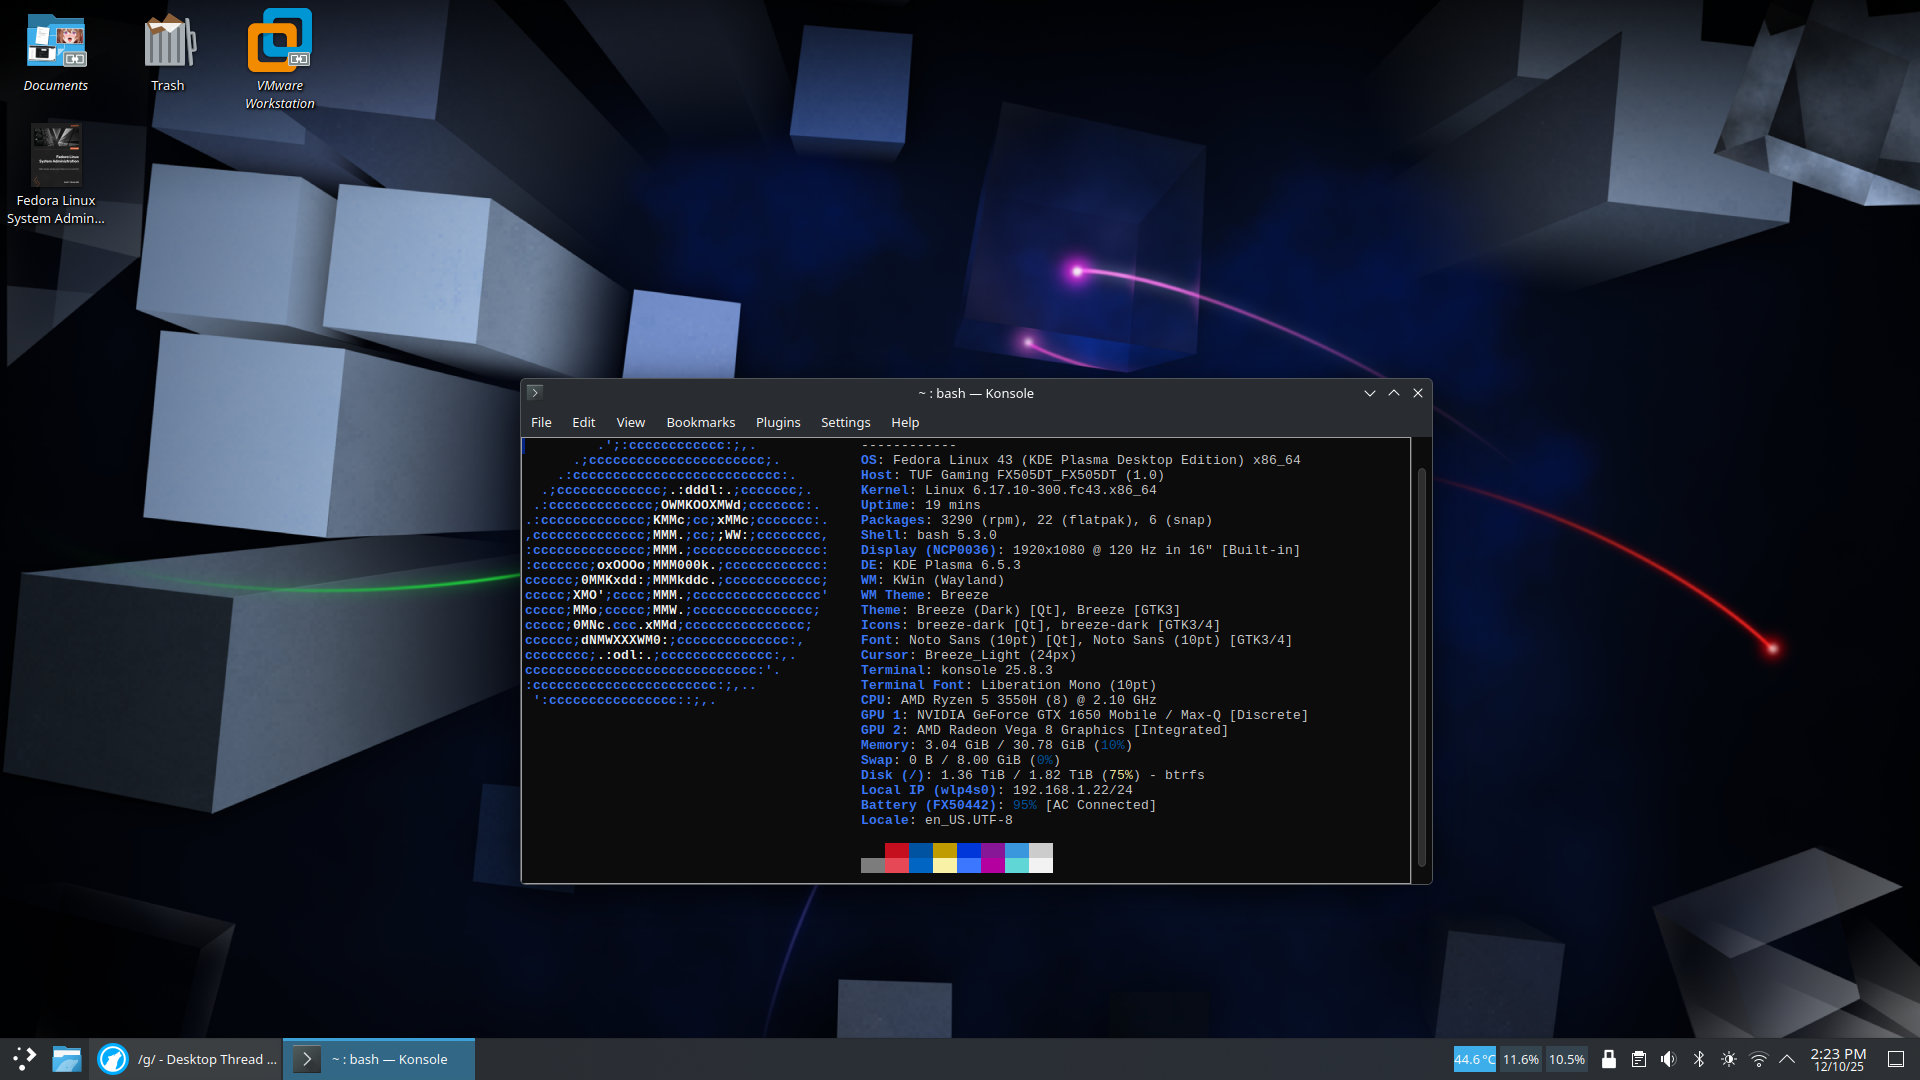1920x1080 pixels.
Task: Open the clipboard tray icon
Action: point(1638,1059)
